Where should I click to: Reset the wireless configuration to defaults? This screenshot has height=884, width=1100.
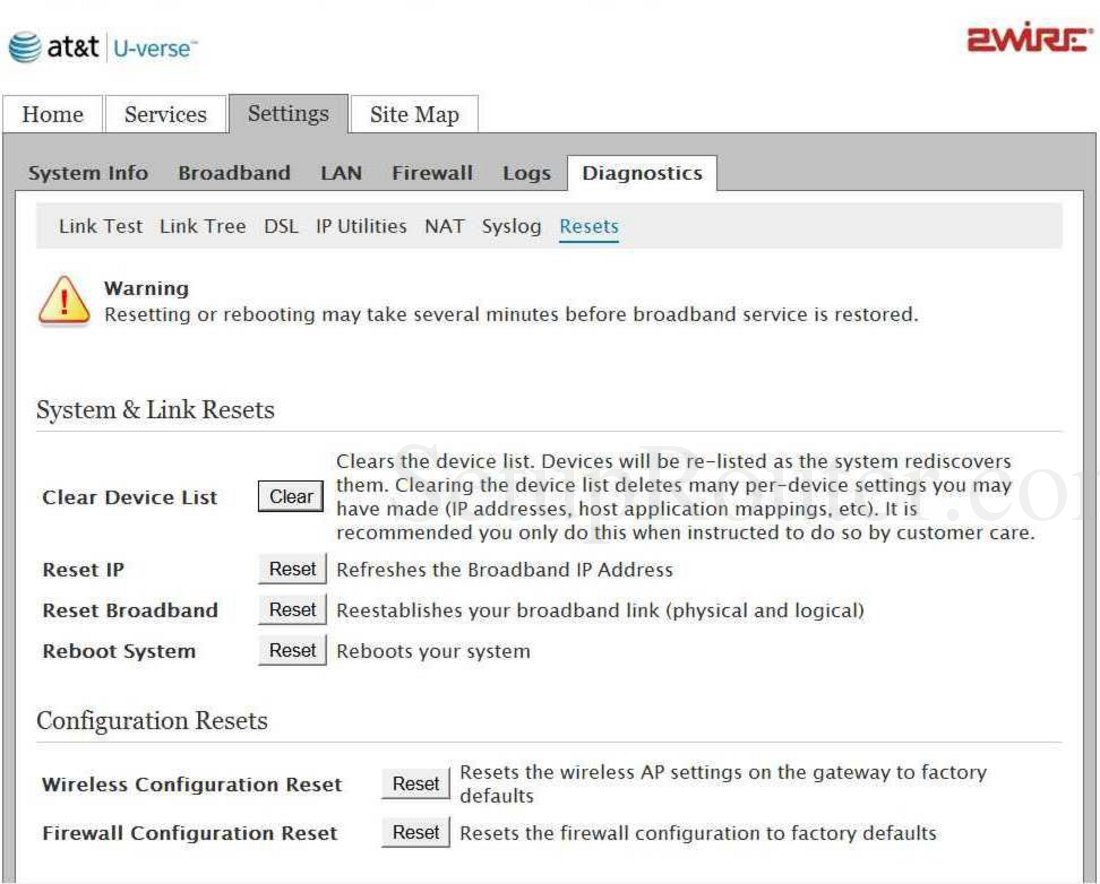tap(415, 784)
